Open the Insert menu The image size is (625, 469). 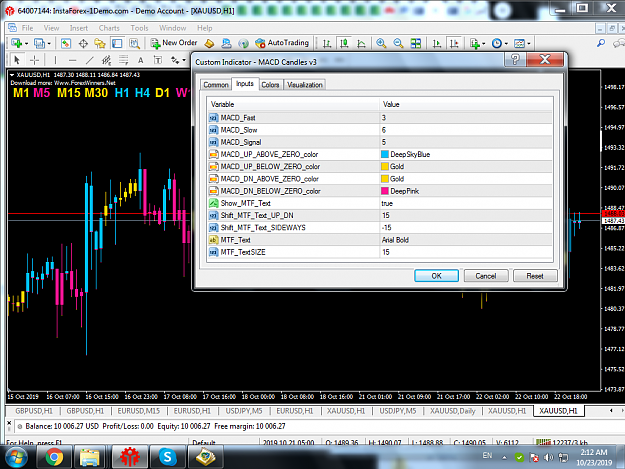(x=79, y=28)
